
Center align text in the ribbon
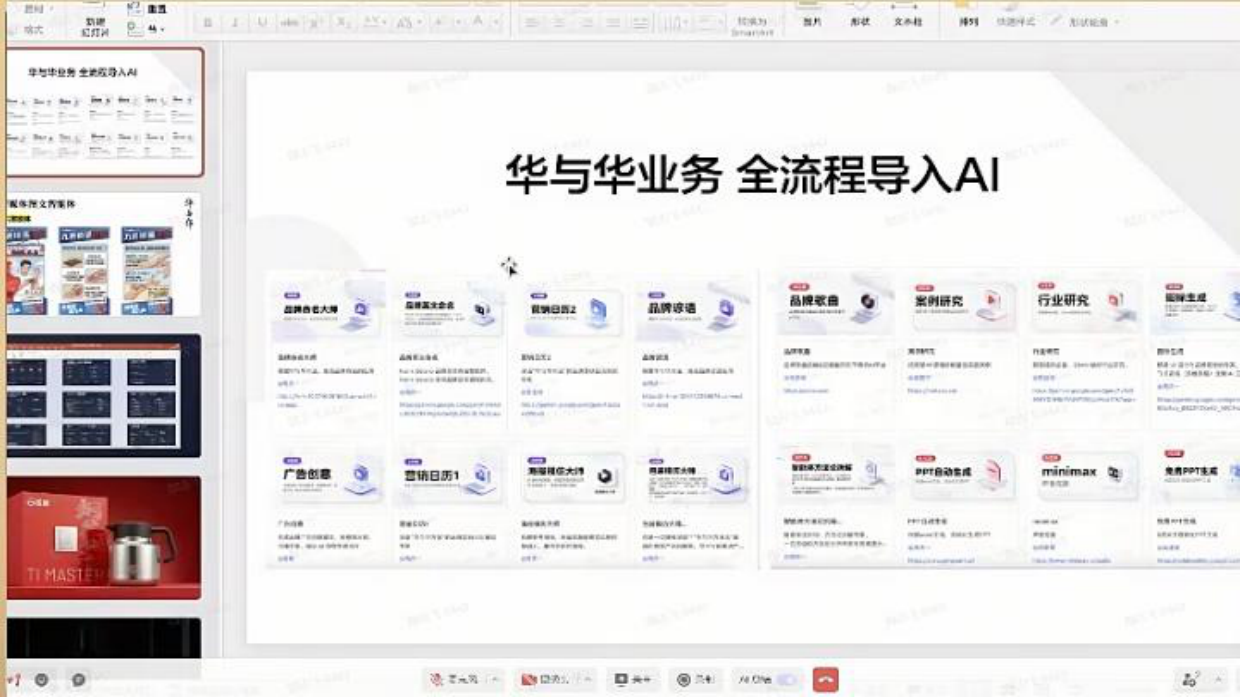pyautogui.click(x=559, y=22)
